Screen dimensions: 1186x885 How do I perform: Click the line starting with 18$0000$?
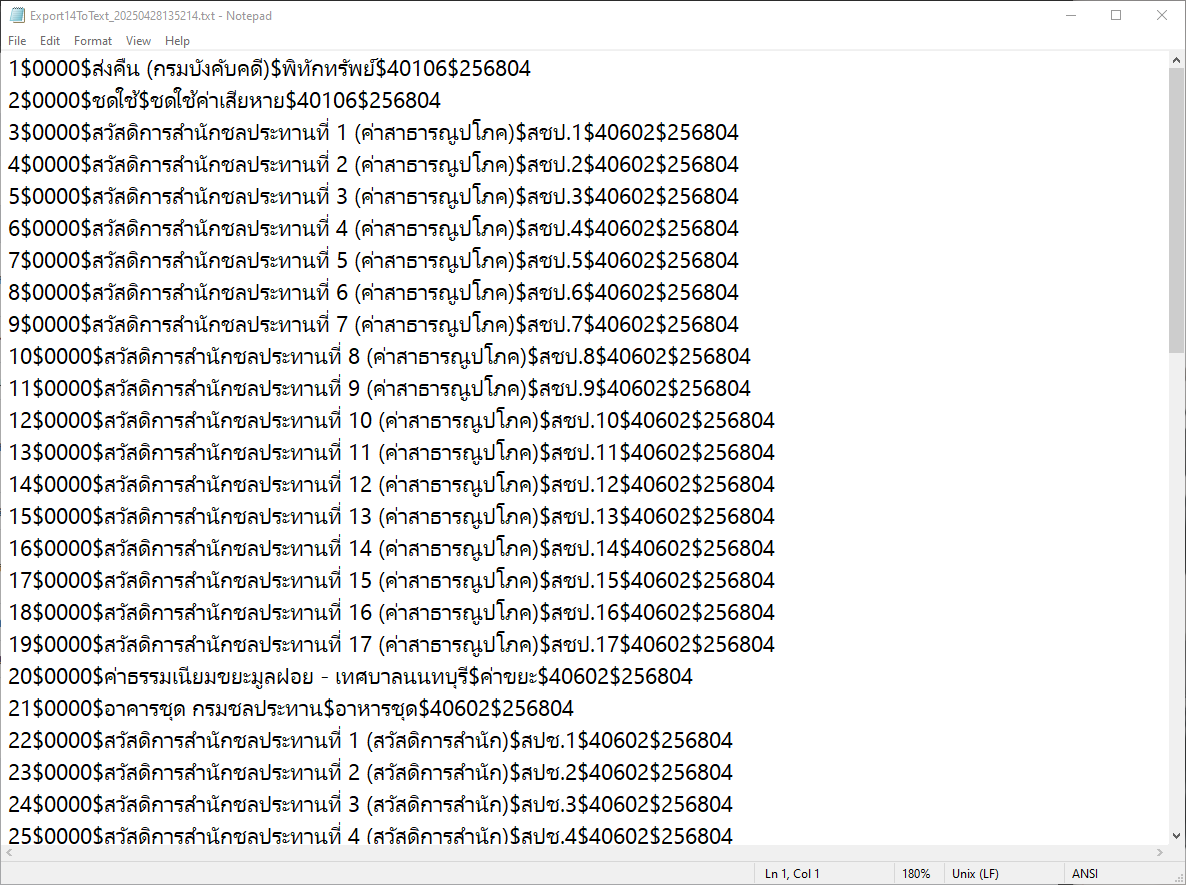pyautogui.click(x=391, y=612)
